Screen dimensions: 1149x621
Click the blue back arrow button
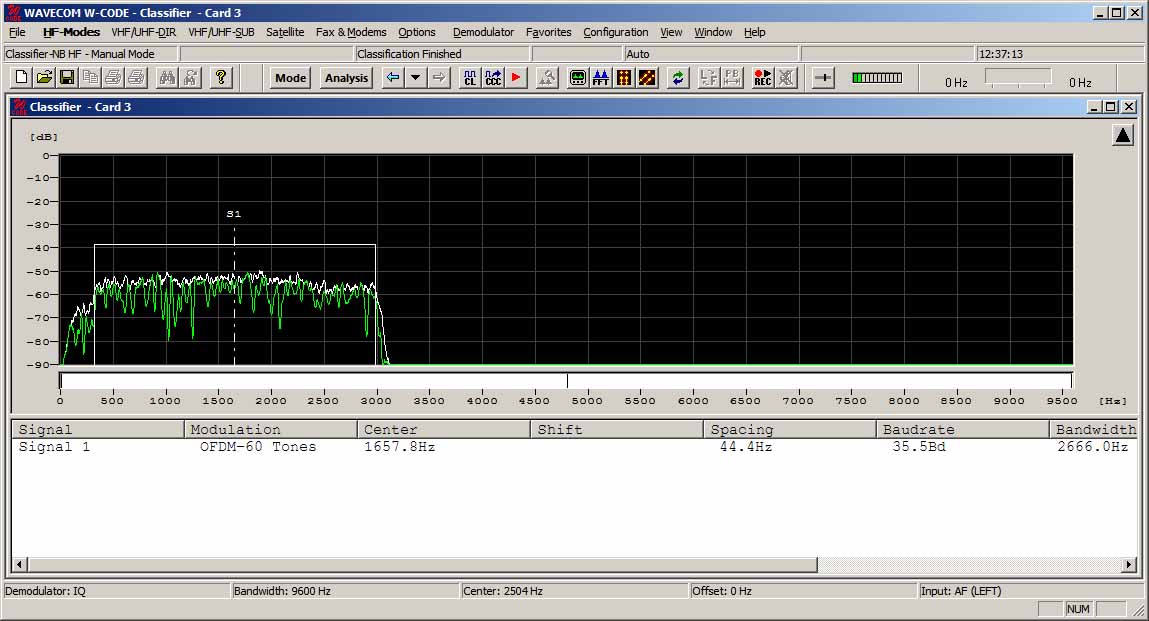coord(393,78)
